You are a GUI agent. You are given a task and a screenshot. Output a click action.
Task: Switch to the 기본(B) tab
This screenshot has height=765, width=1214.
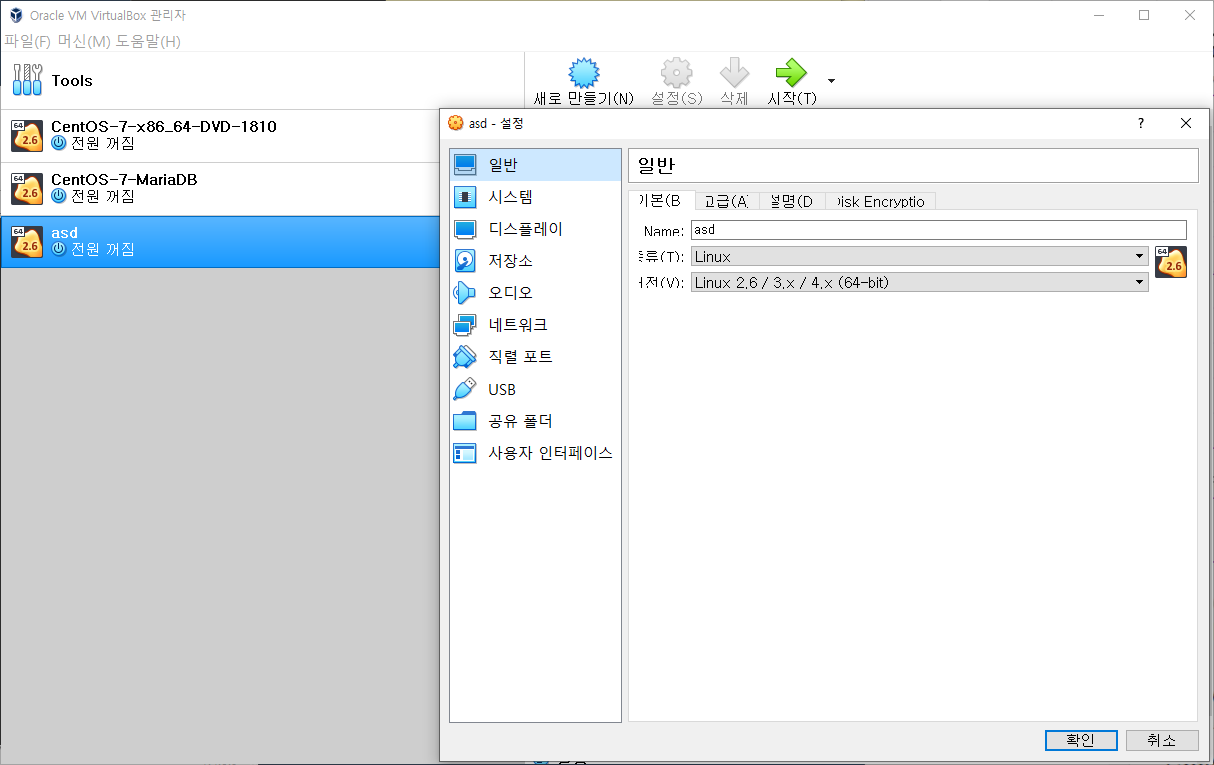(x=660, y=200)
